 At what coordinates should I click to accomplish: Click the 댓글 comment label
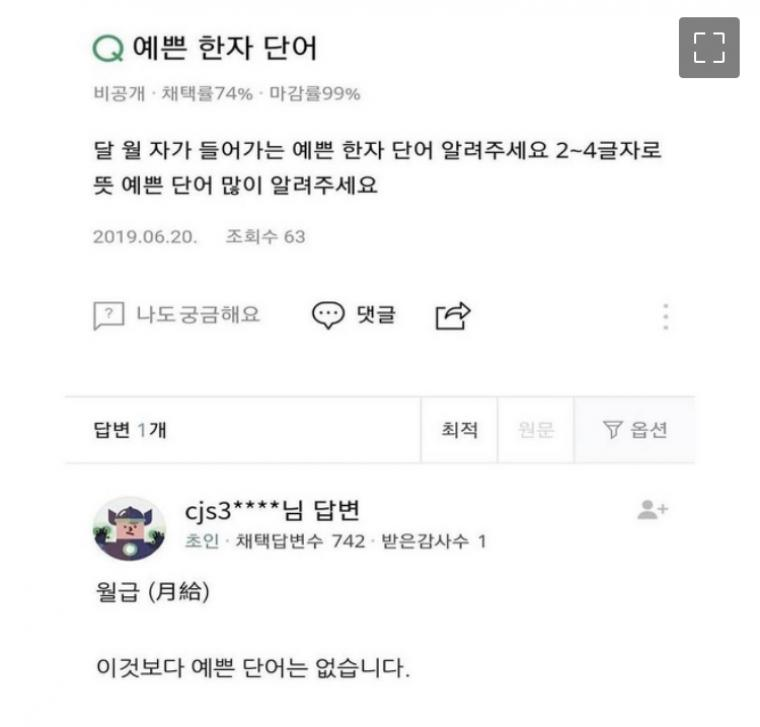point(376,315)
